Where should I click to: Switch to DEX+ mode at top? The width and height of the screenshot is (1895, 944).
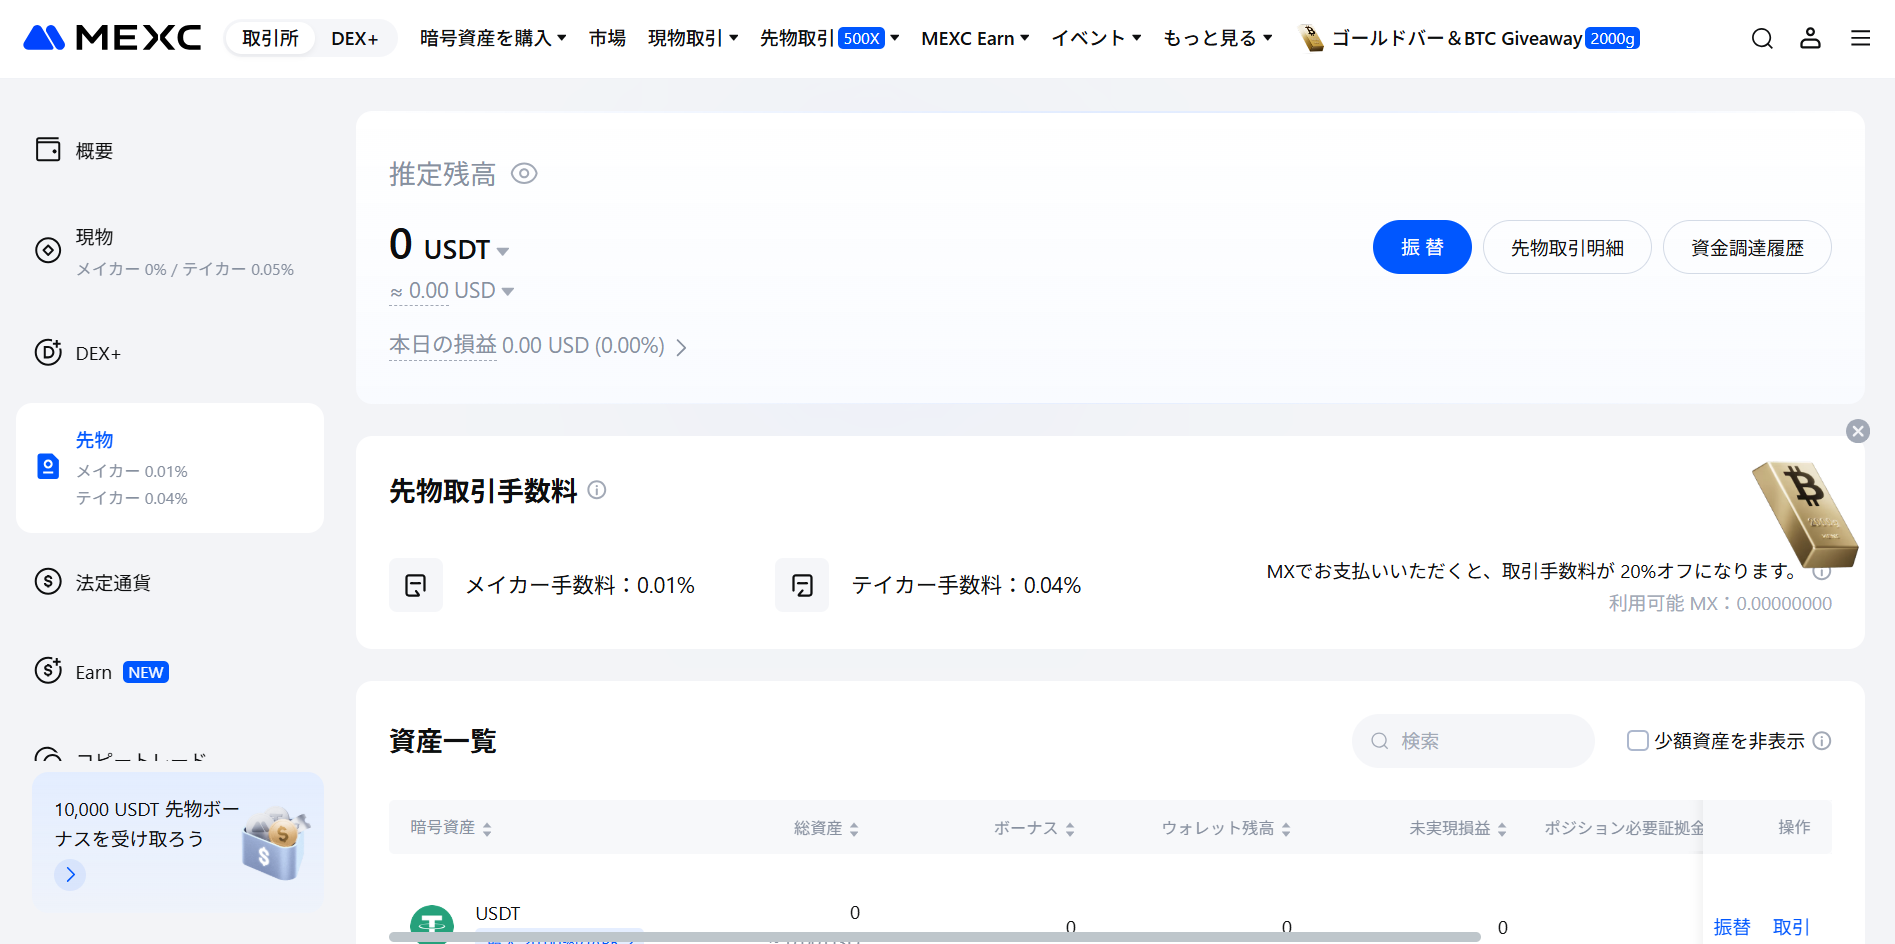tap(354, 37)
